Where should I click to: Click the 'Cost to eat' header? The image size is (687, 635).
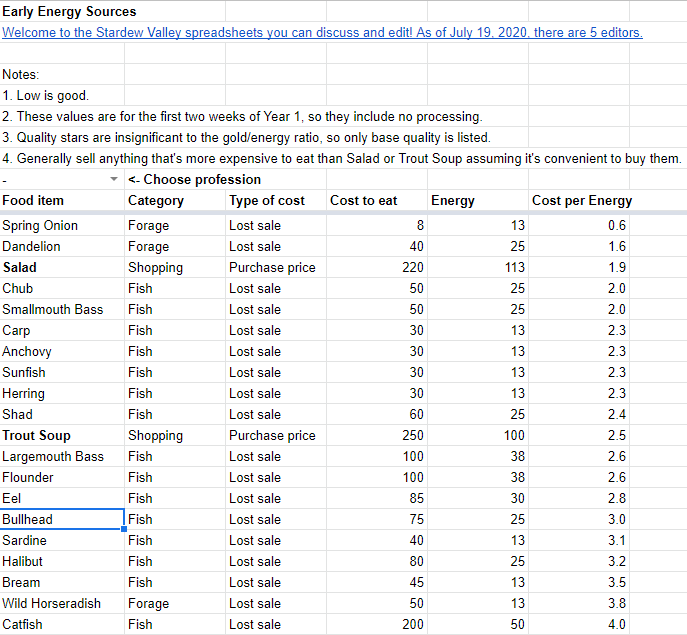pyautogui.click(x=364, y=200)
